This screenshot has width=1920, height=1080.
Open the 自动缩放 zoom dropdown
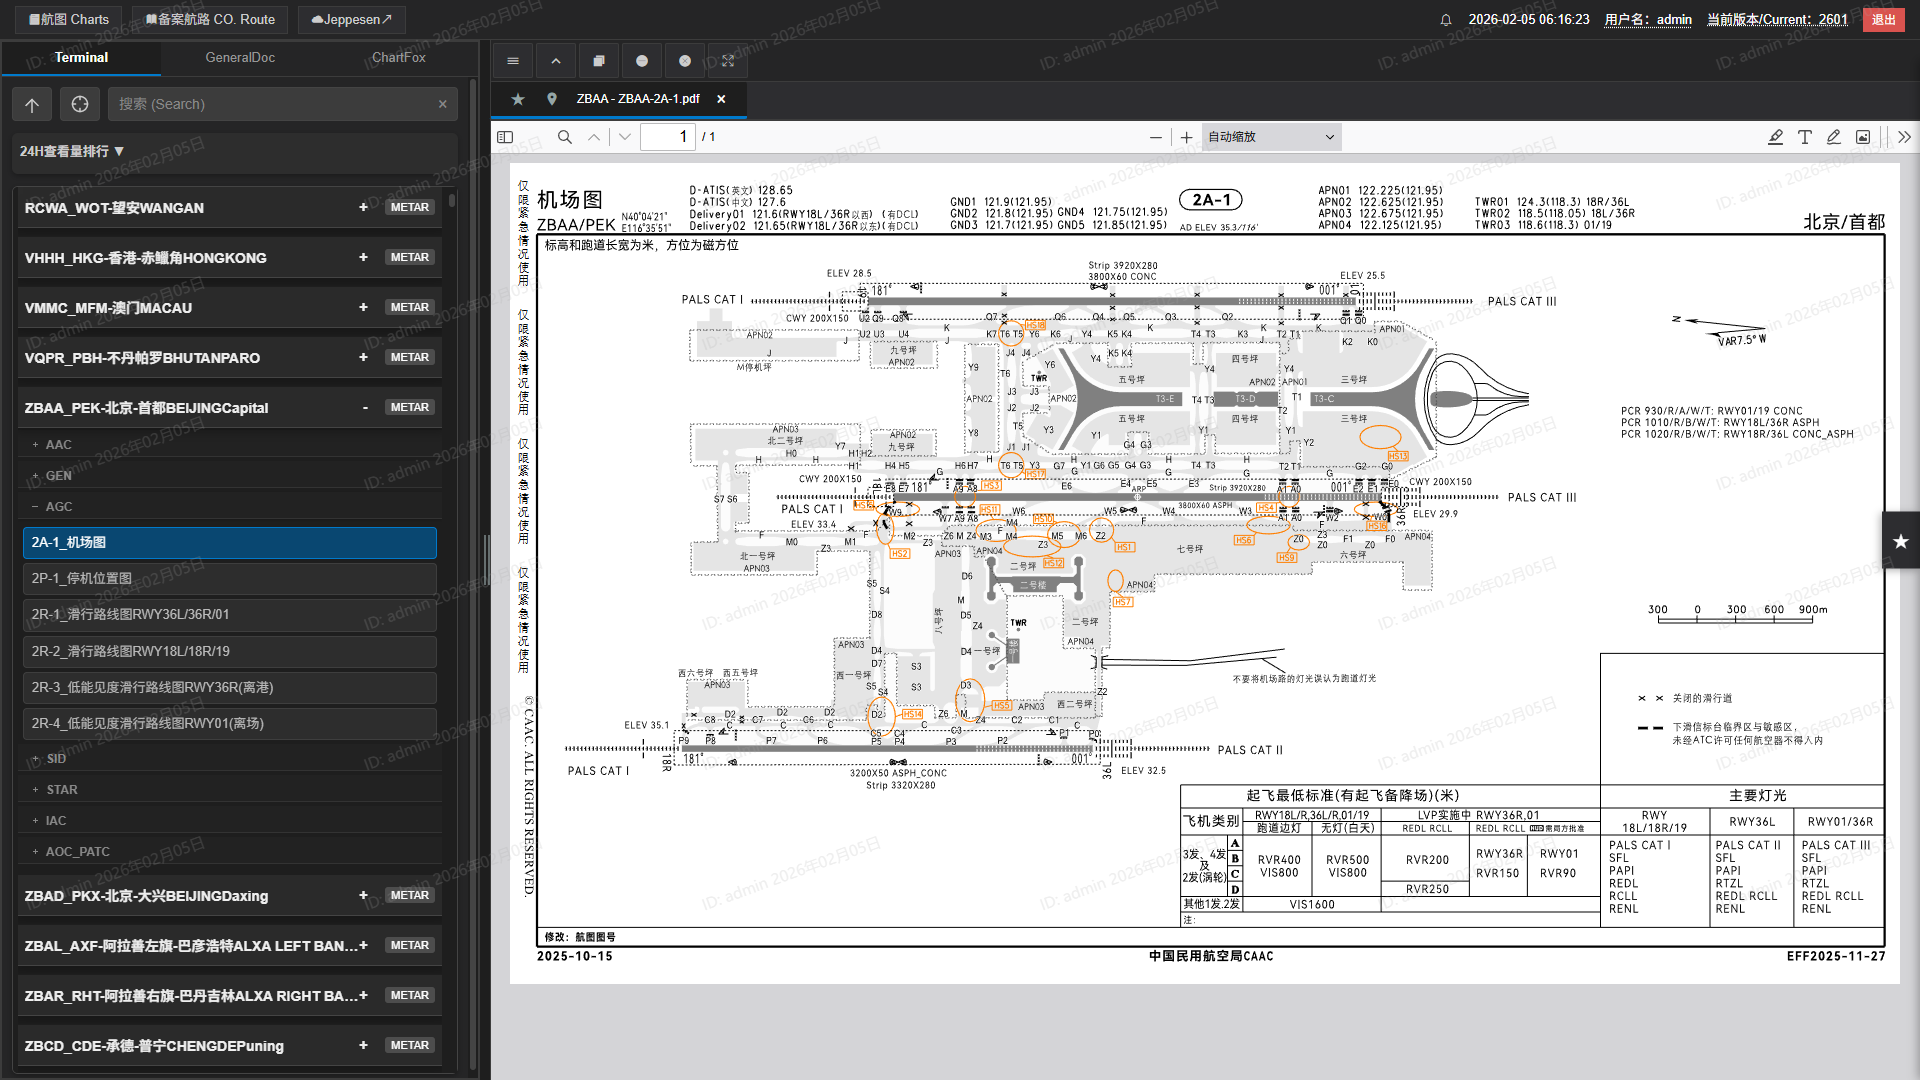point(1270,137)
